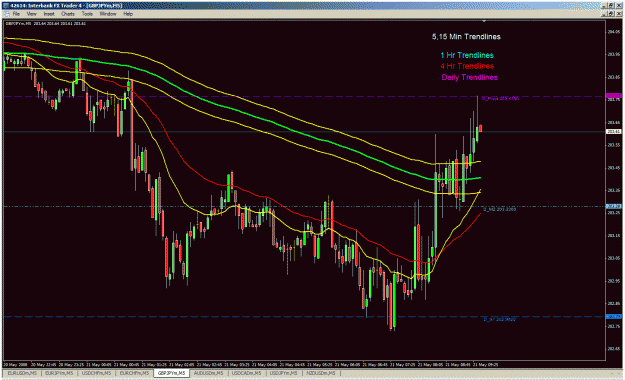This screenshot has width=625, height=380.
Task: Restore the inner chart window
Action: 610,14
